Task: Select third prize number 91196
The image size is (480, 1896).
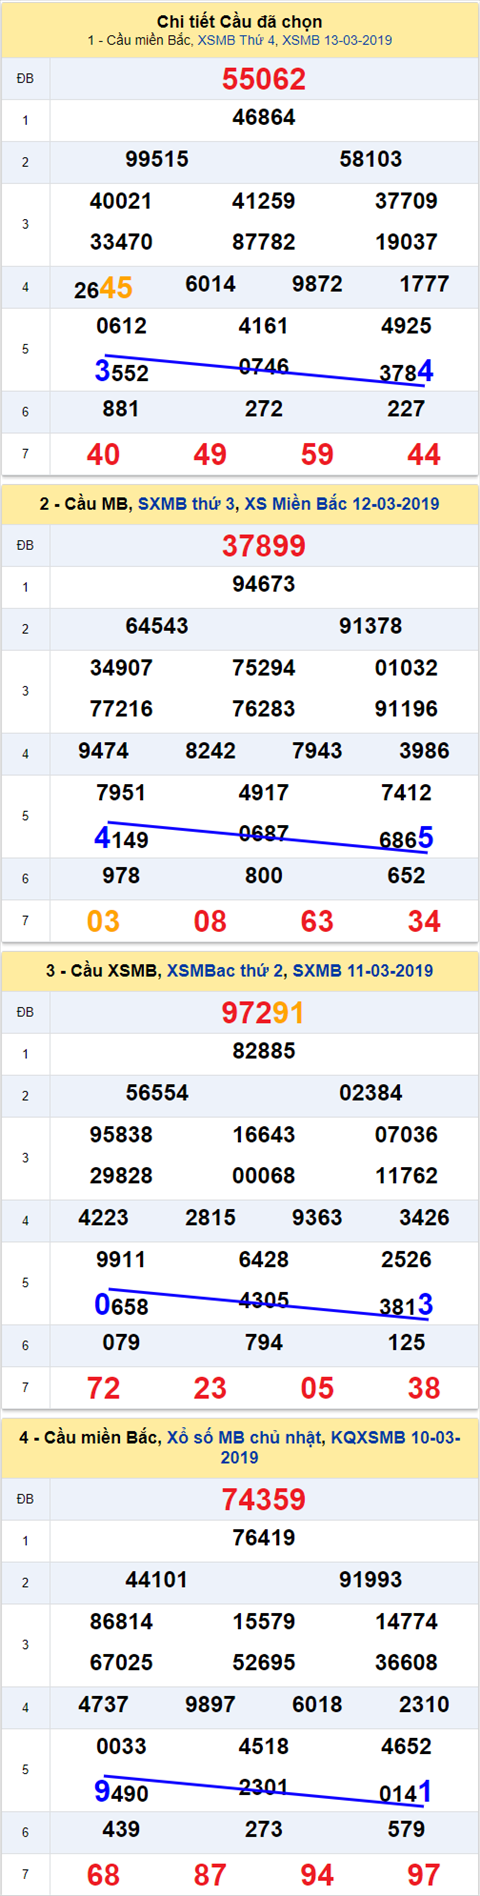Action: click(406, 709)
